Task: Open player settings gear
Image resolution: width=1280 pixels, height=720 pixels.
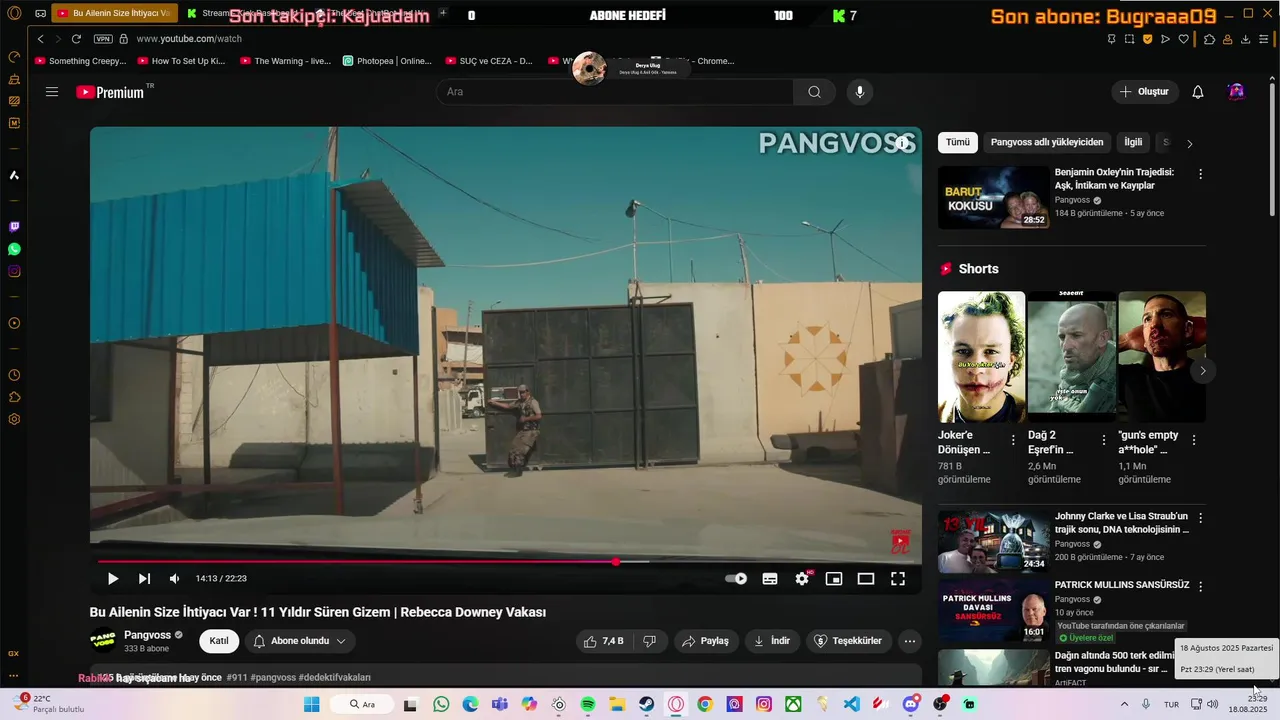Action: coord(802,579)
